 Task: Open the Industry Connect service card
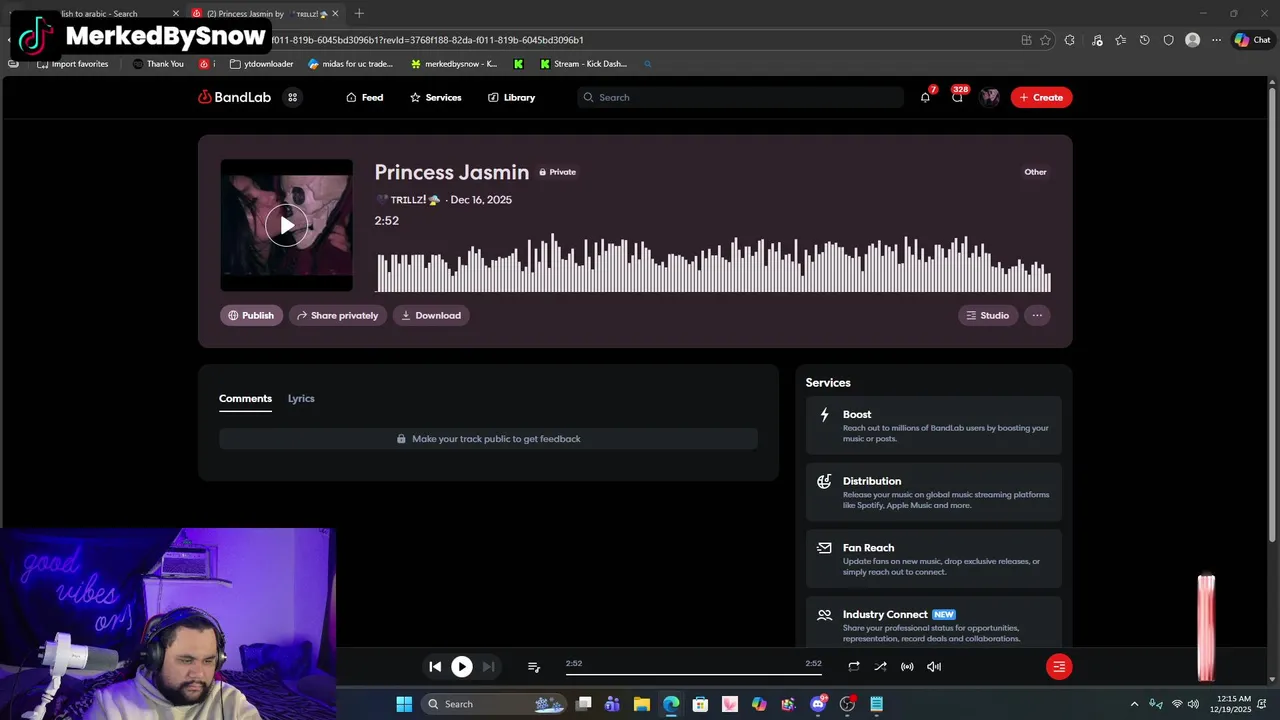pos(934,623)
